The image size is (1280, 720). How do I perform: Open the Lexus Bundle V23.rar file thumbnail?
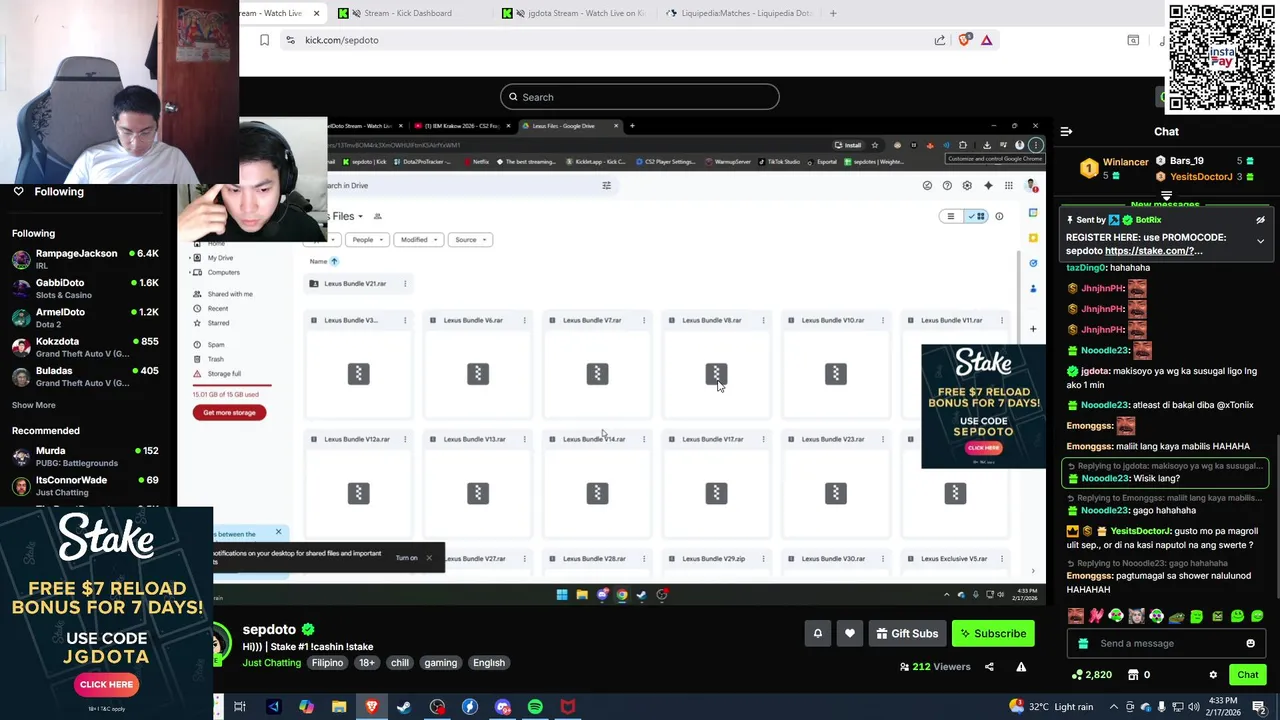point(836,493)
